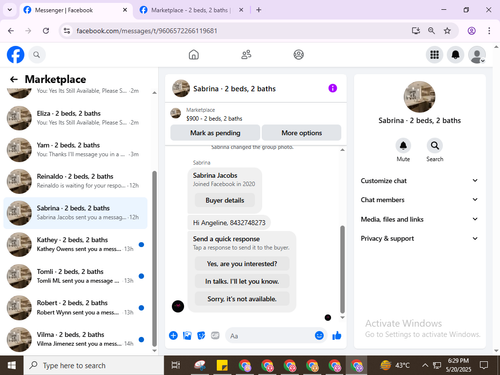Click the More options button

(x=301, y=133)
